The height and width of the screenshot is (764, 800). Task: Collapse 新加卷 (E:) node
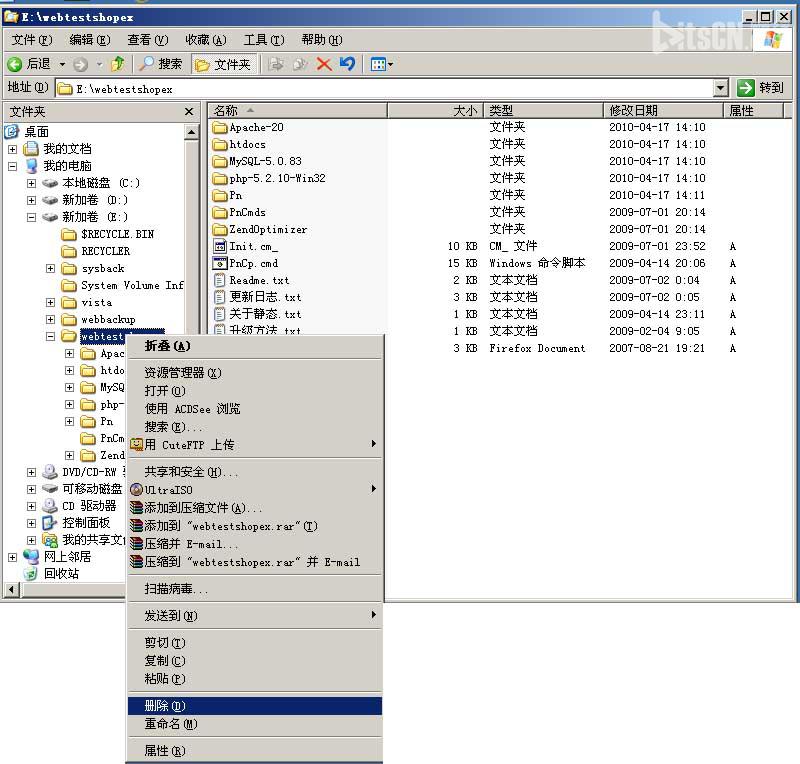click(32, 217)
